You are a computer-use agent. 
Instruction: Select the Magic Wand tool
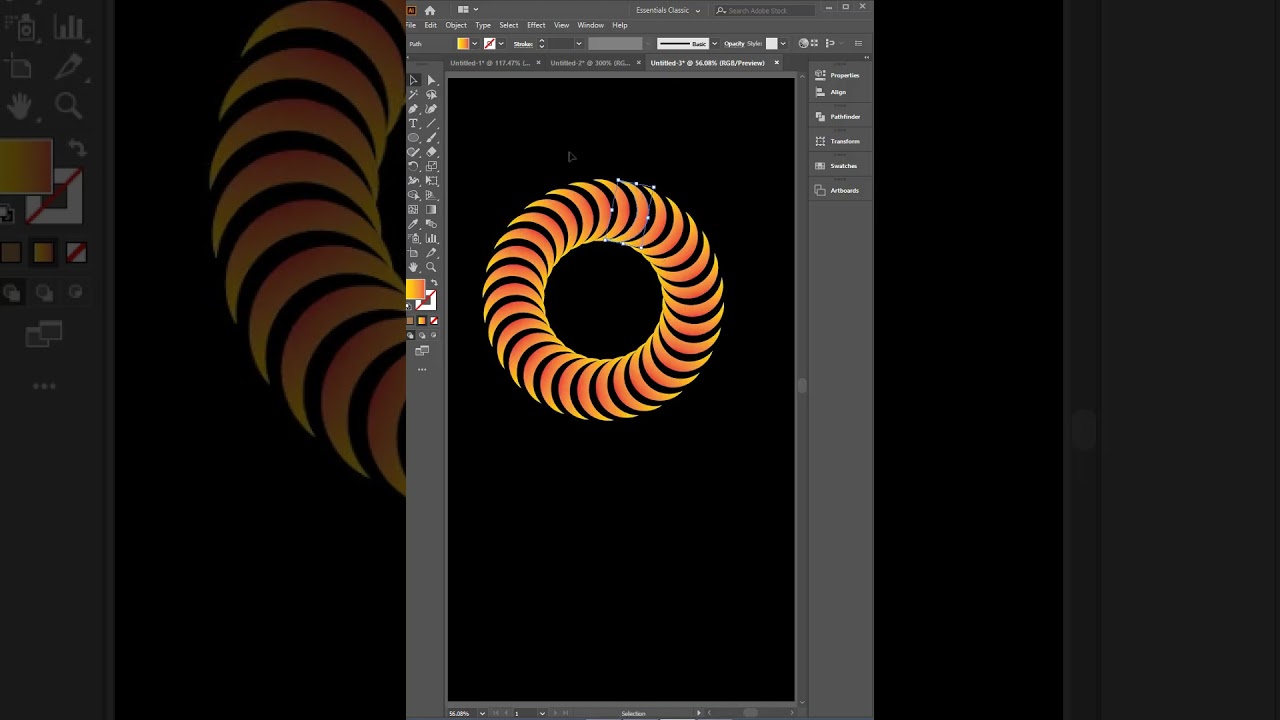tap(413, 95)
